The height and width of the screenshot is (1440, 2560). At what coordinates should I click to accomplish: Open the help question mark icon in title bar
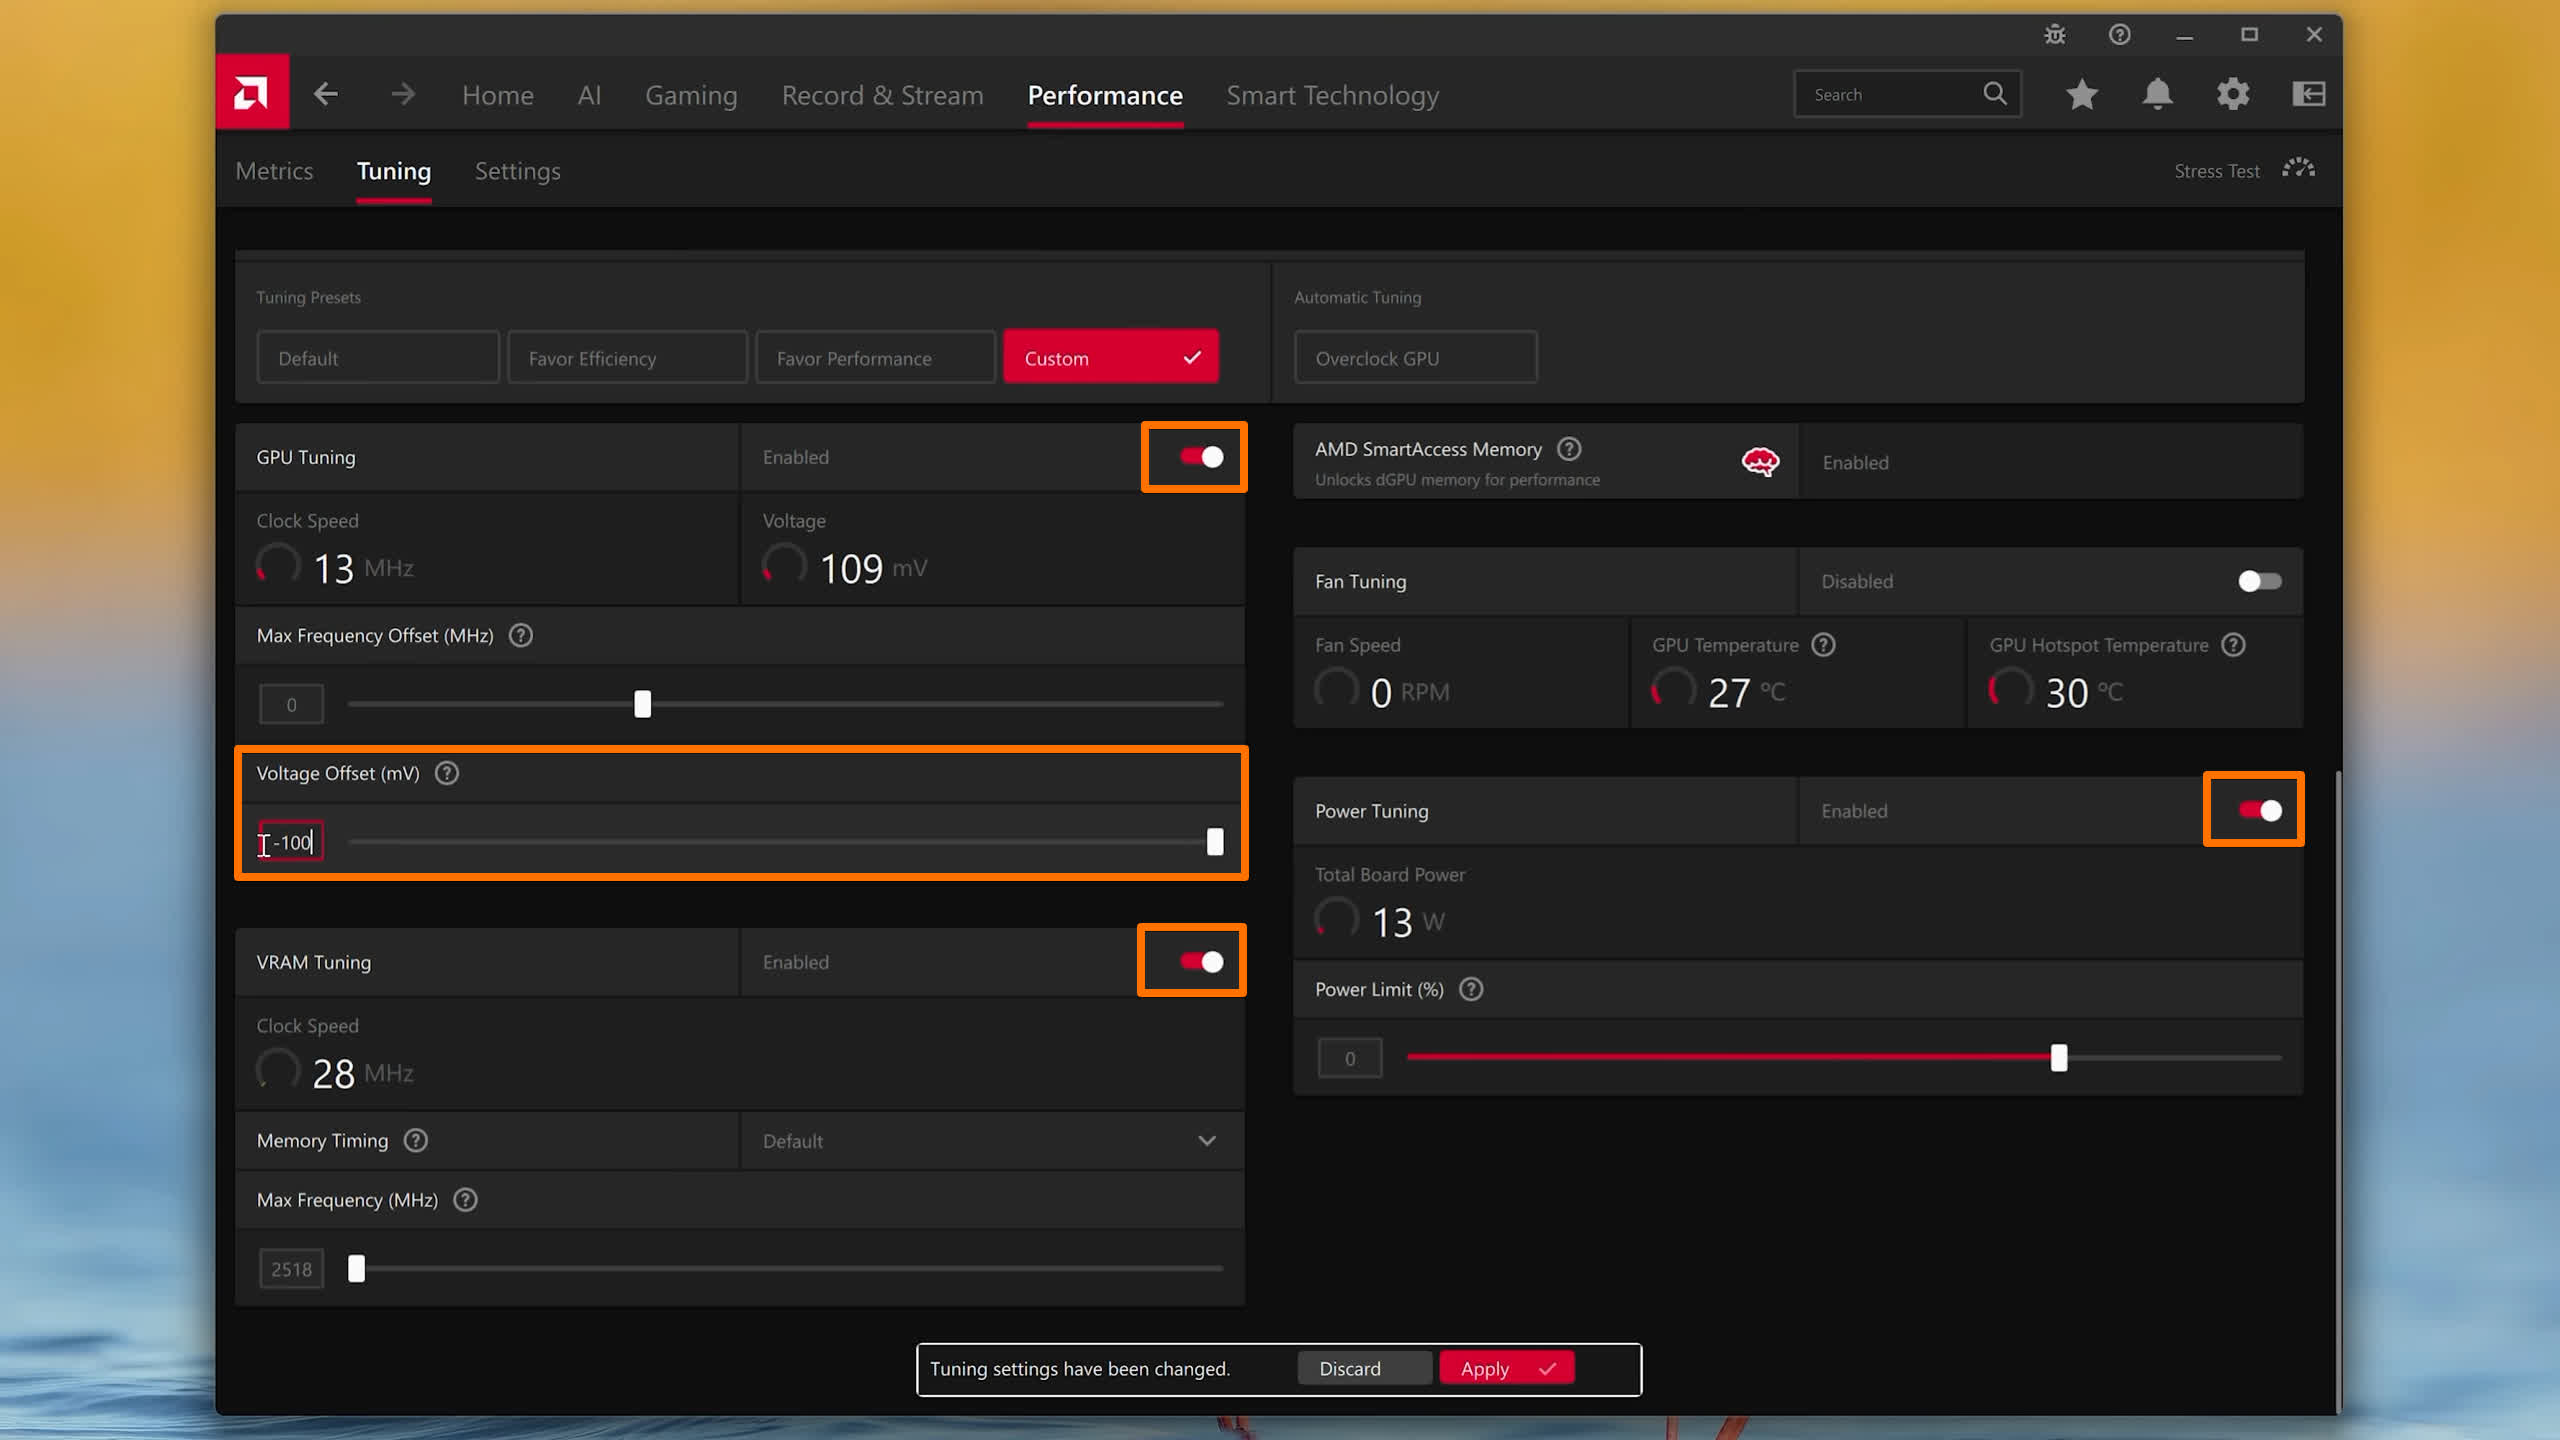tap(2120, 35)
